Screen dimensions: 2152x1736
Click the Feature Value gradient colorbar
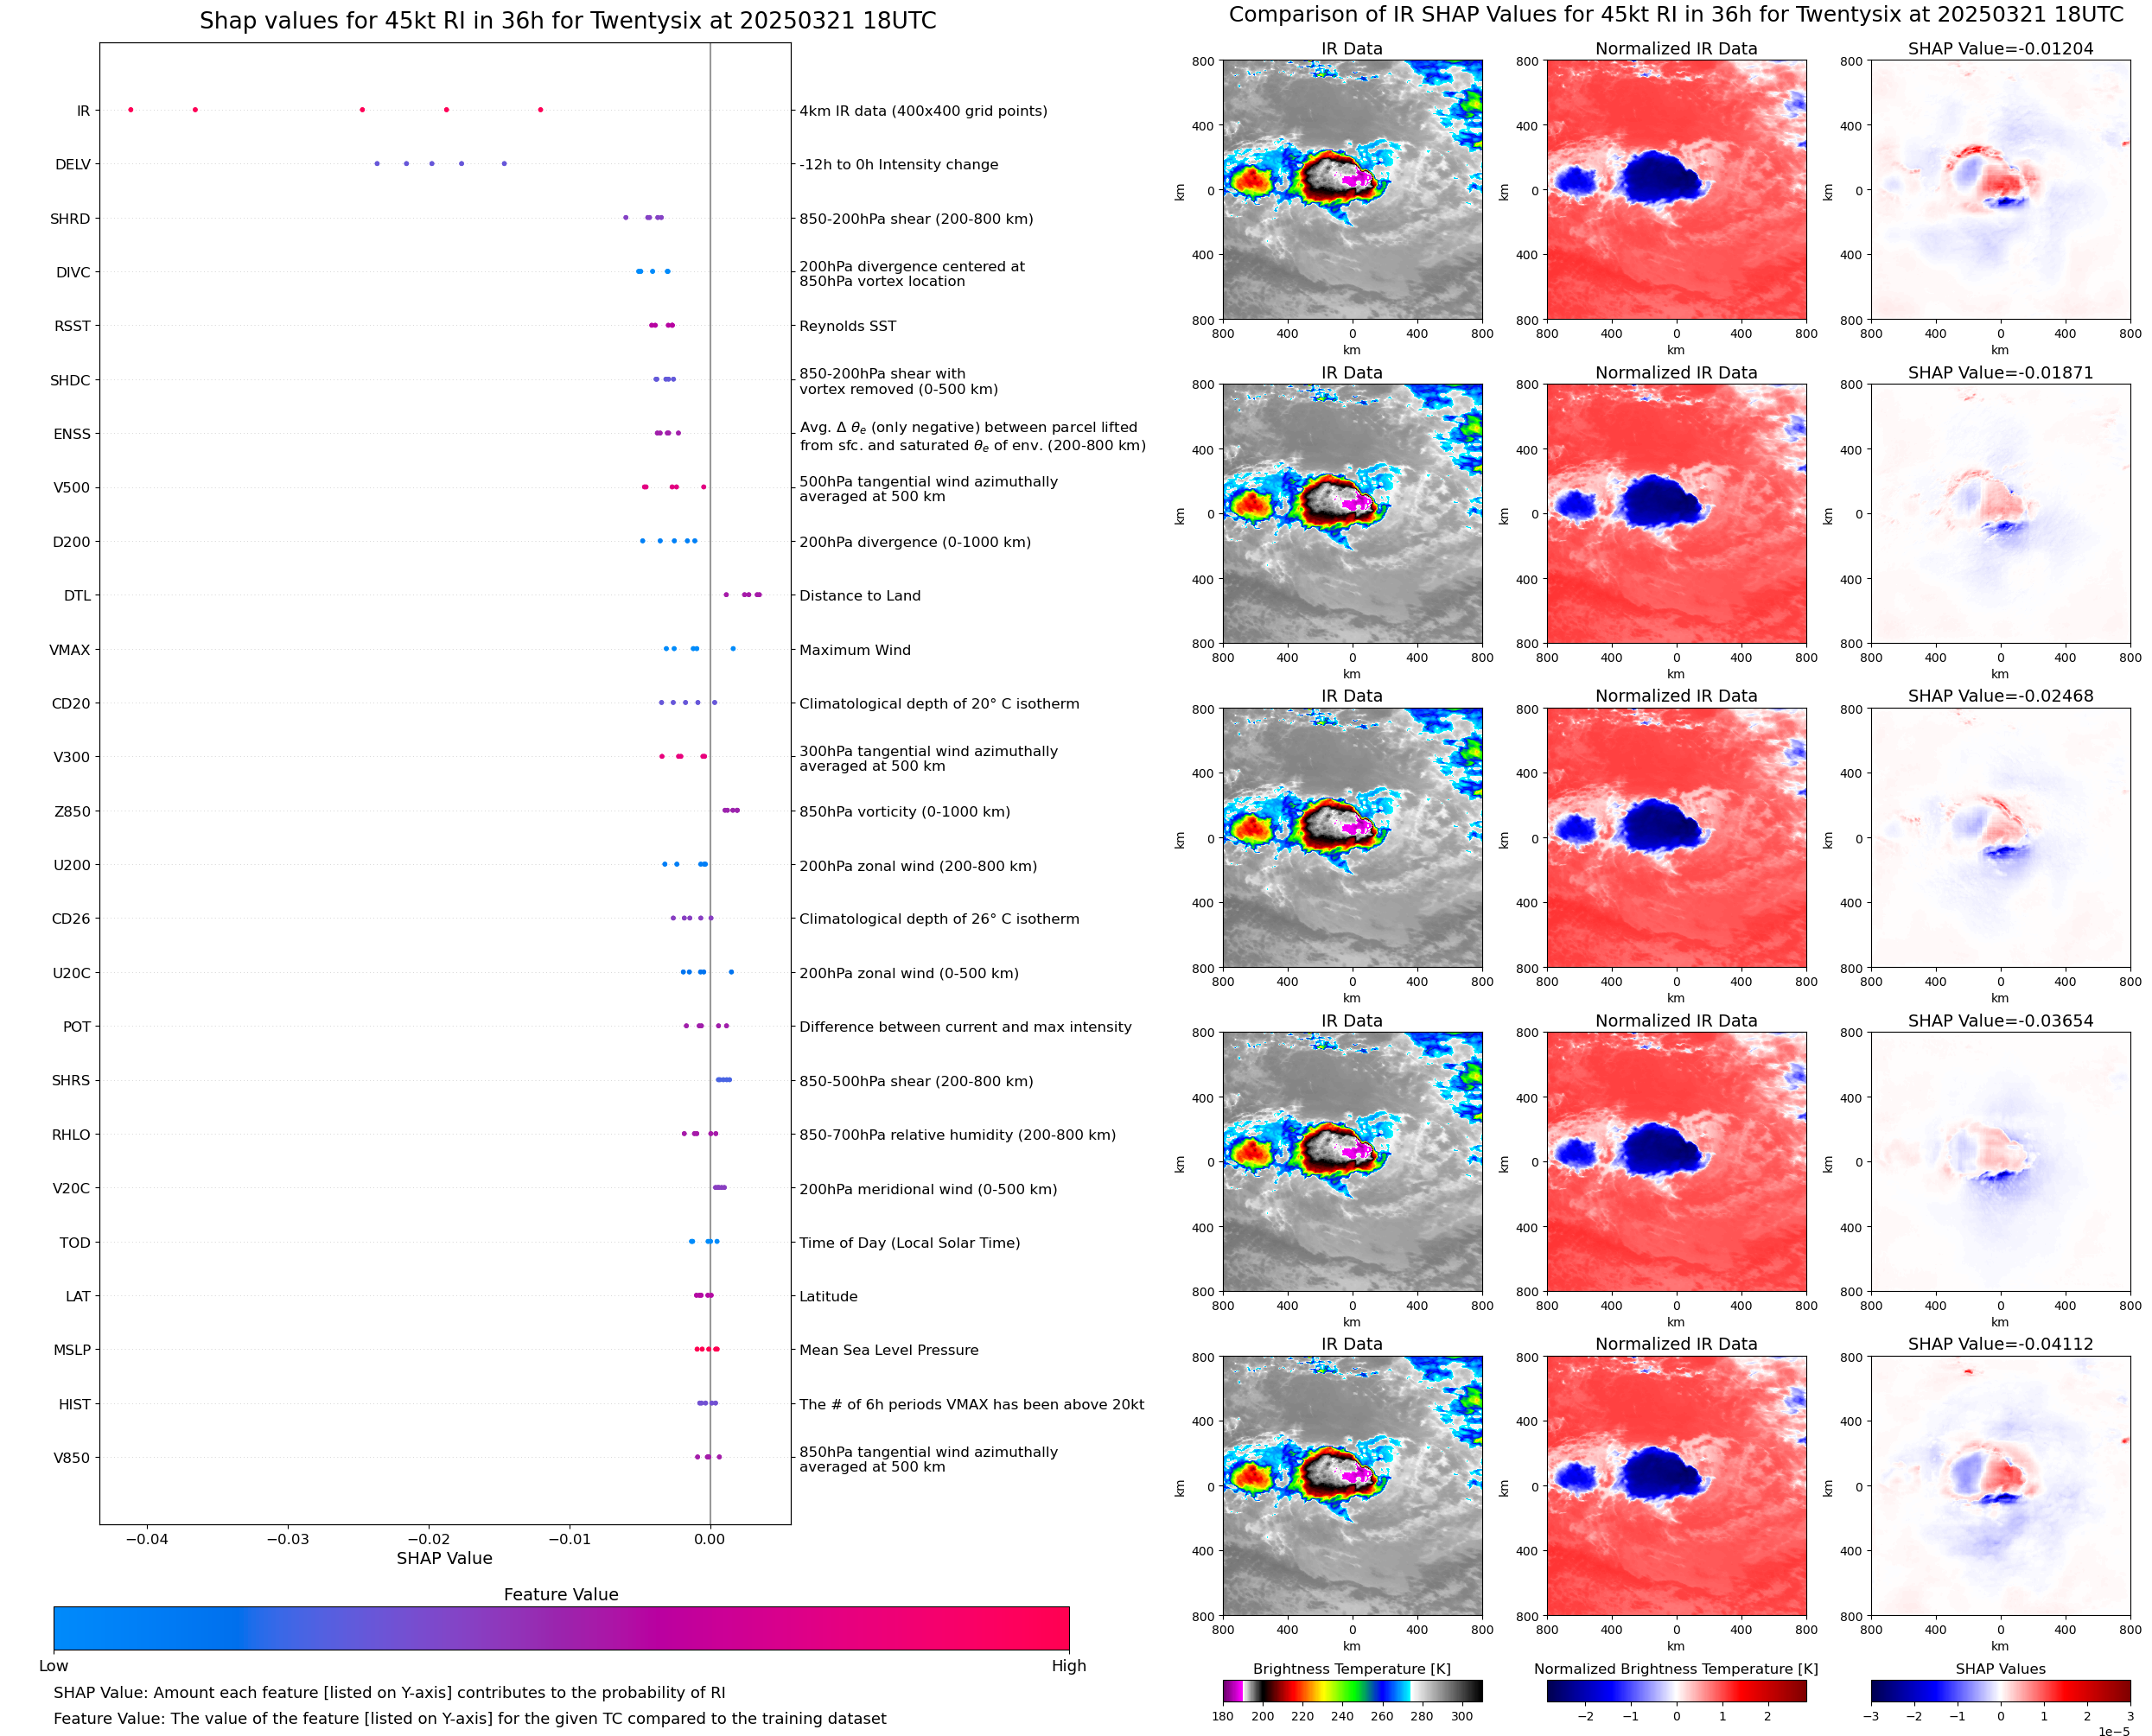tap(561, 1628)
